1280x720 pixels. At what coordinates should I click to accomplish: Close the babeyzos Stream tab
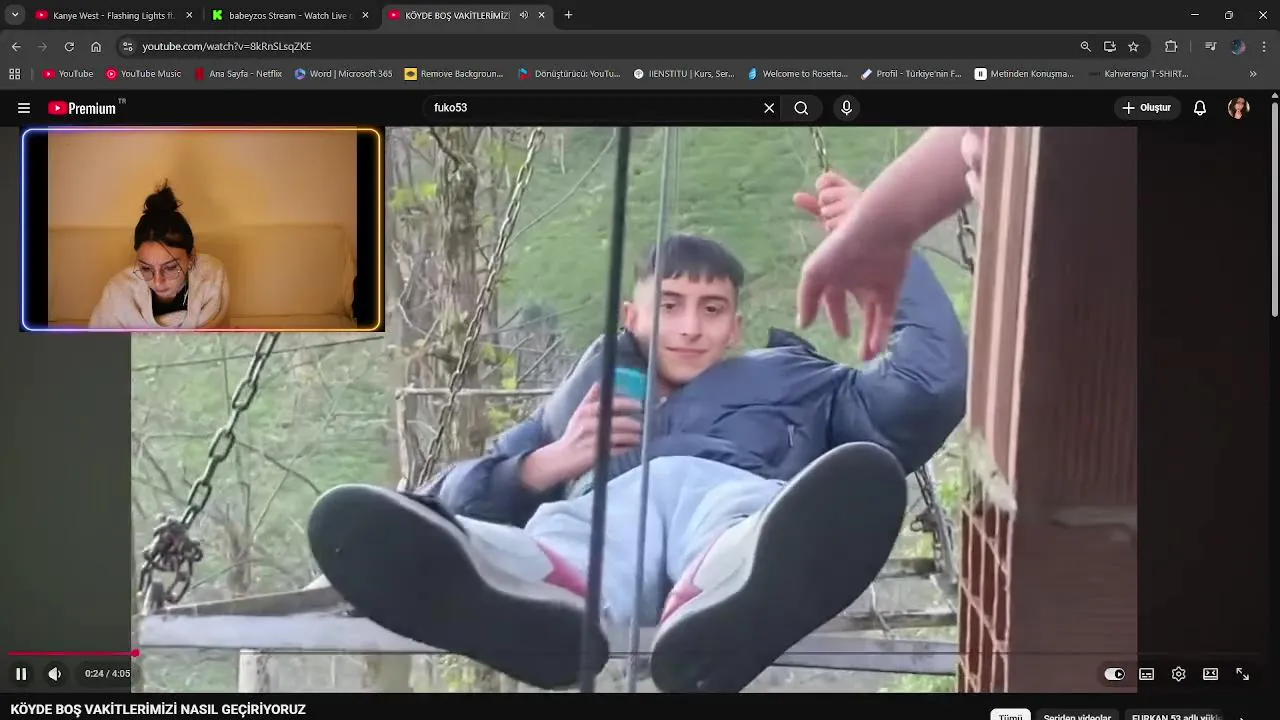click(365, 15)
